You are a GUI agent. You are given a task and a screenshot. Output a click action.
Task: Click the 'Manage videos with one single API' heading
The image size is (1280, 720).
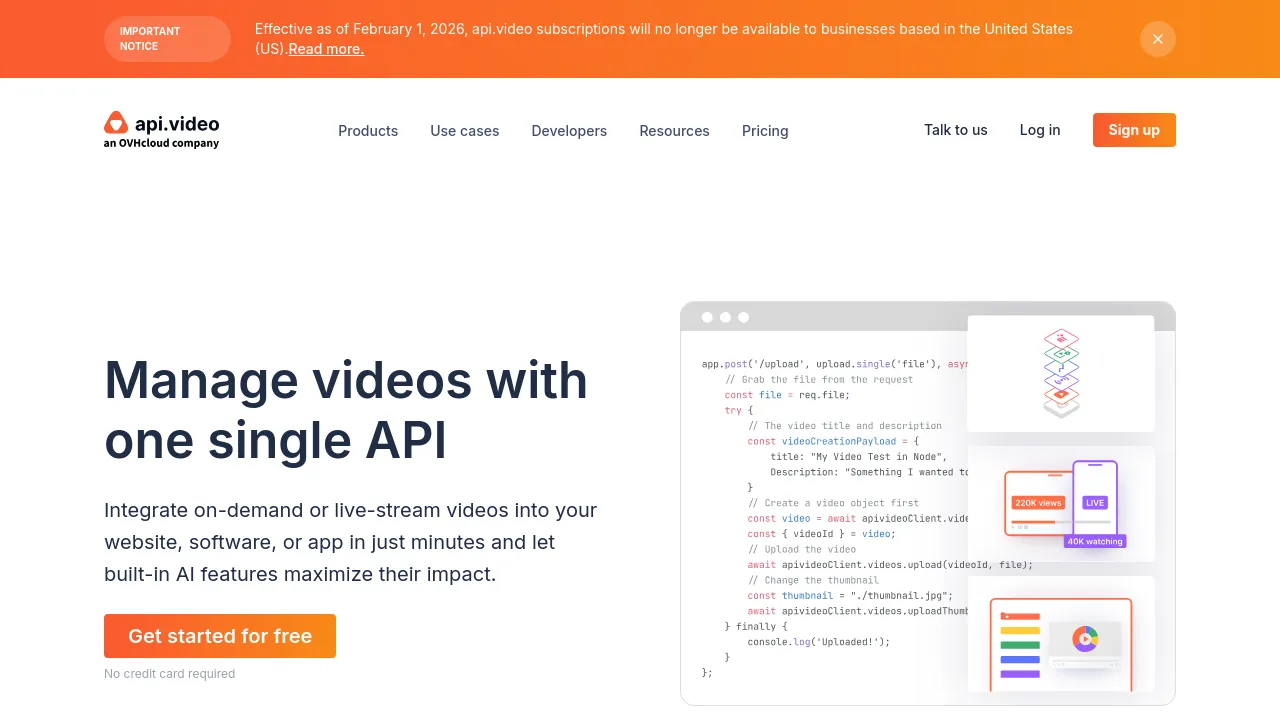tap(346, 410)
